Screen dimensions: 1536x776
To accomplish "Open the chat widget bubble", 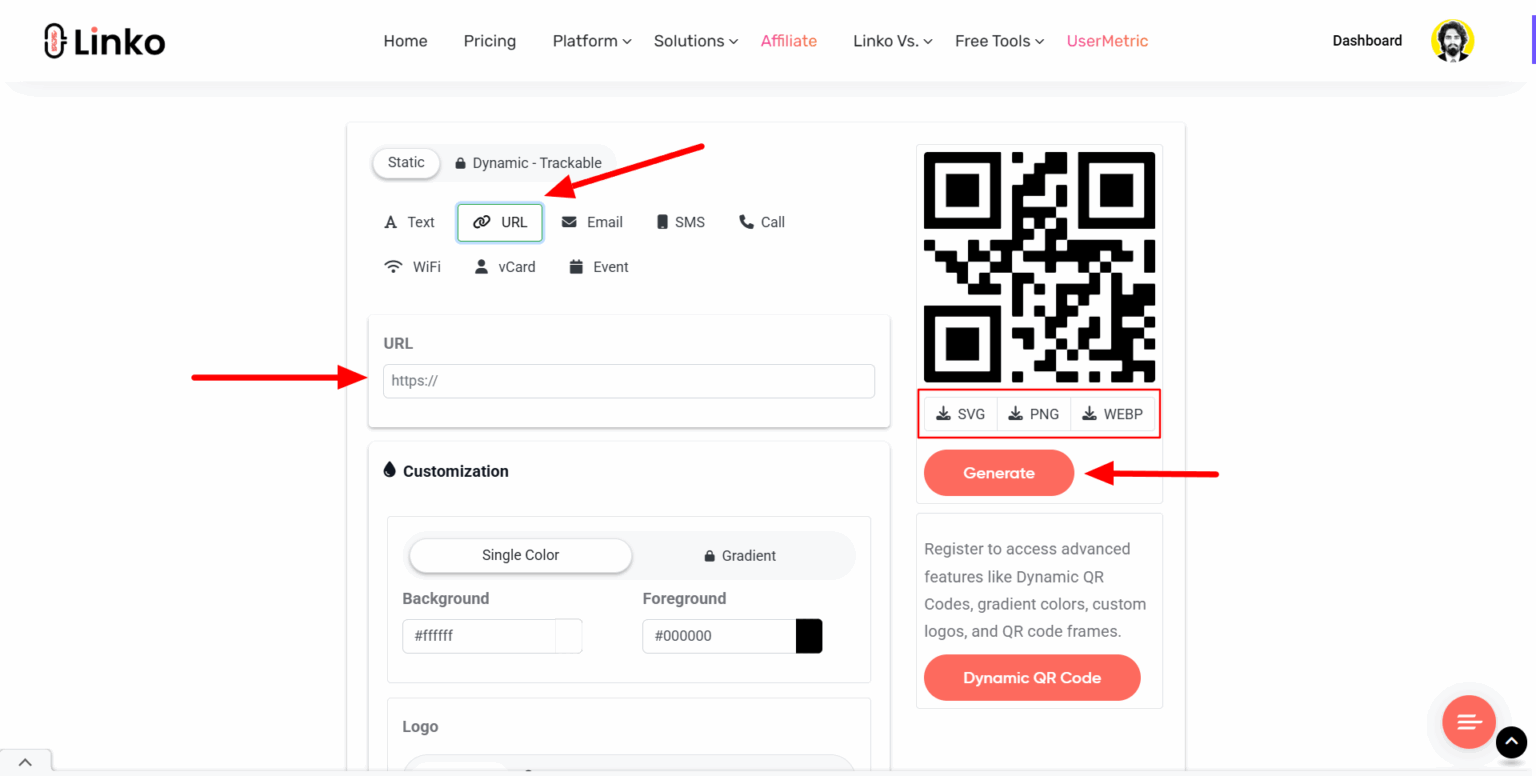I will [x=1468, y=722].
